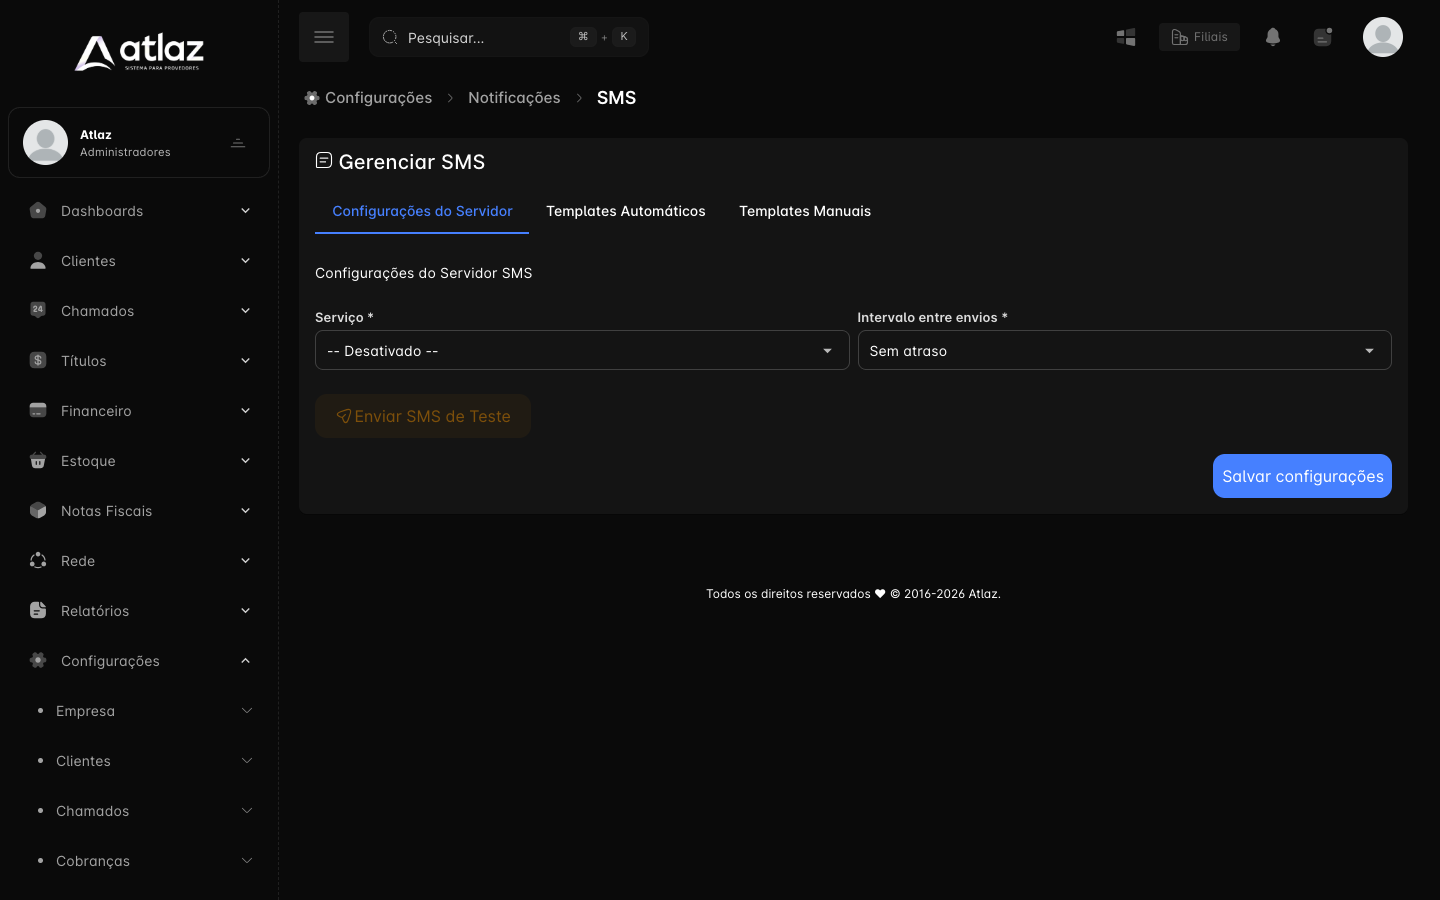Expand the Cobranças submenu chevron
Image resolution: width=1440 pixels, height=900 pixels.
coord(247,860)
